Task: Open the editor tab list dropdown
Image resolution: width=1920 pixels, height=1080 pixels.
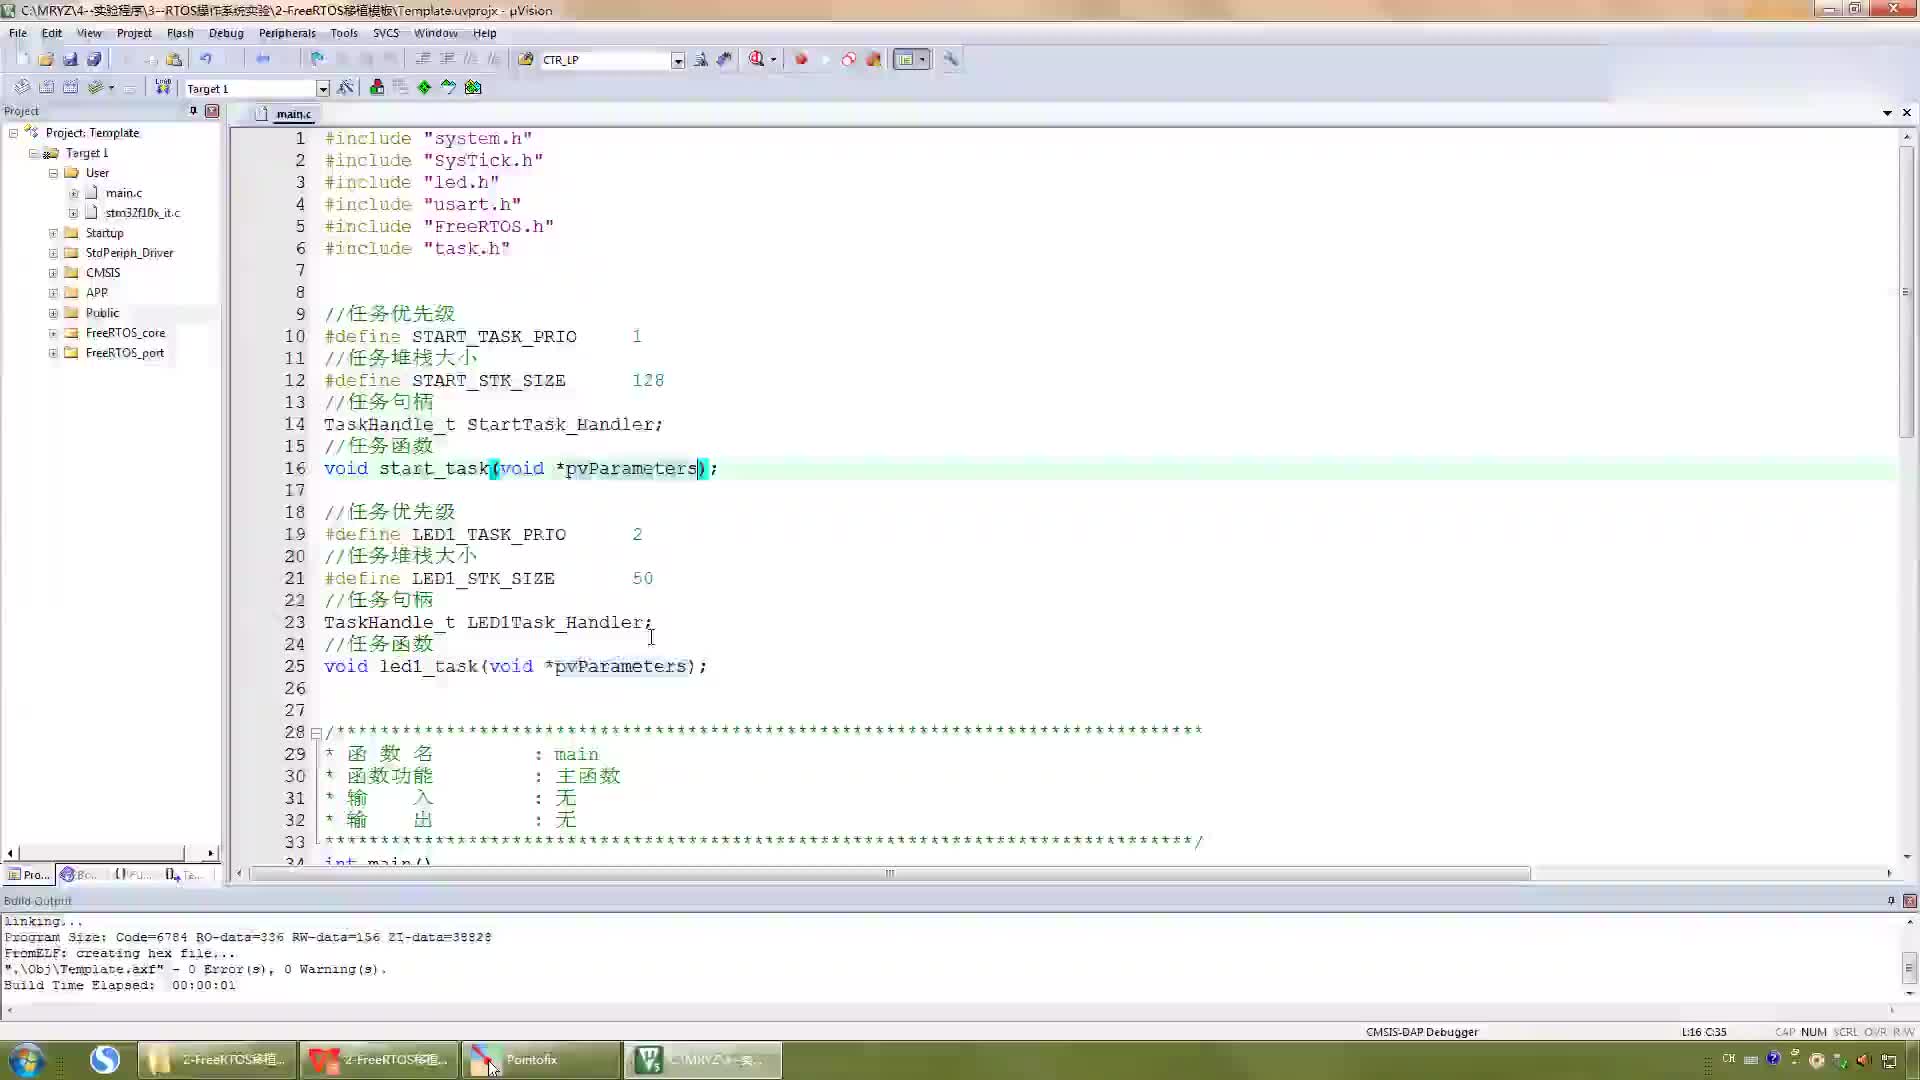Action: tap(1887, 113)
